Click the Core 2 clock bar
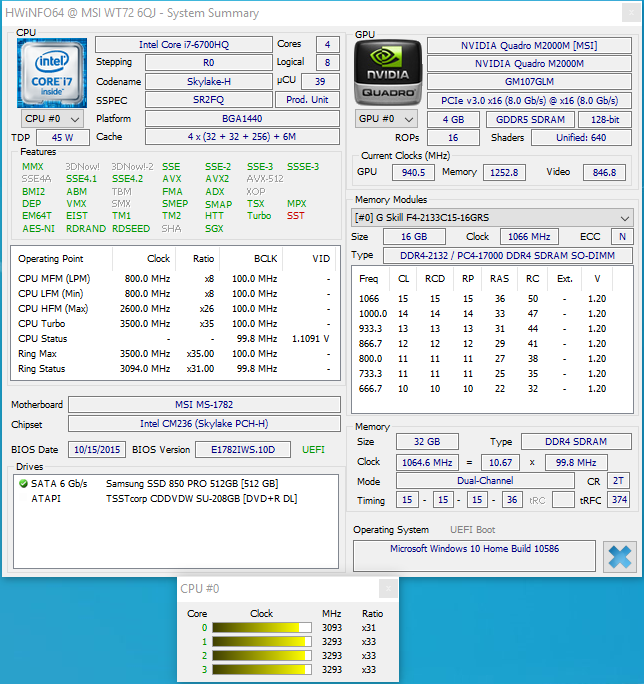This screenshot has width=644, height=684. click(x=262, y=656)
